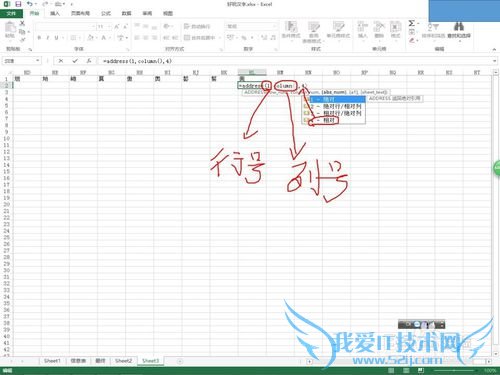Open the font name combo box
Image resolution: width=500 pixels, height=375 pixels.
[x=65, y=26]
